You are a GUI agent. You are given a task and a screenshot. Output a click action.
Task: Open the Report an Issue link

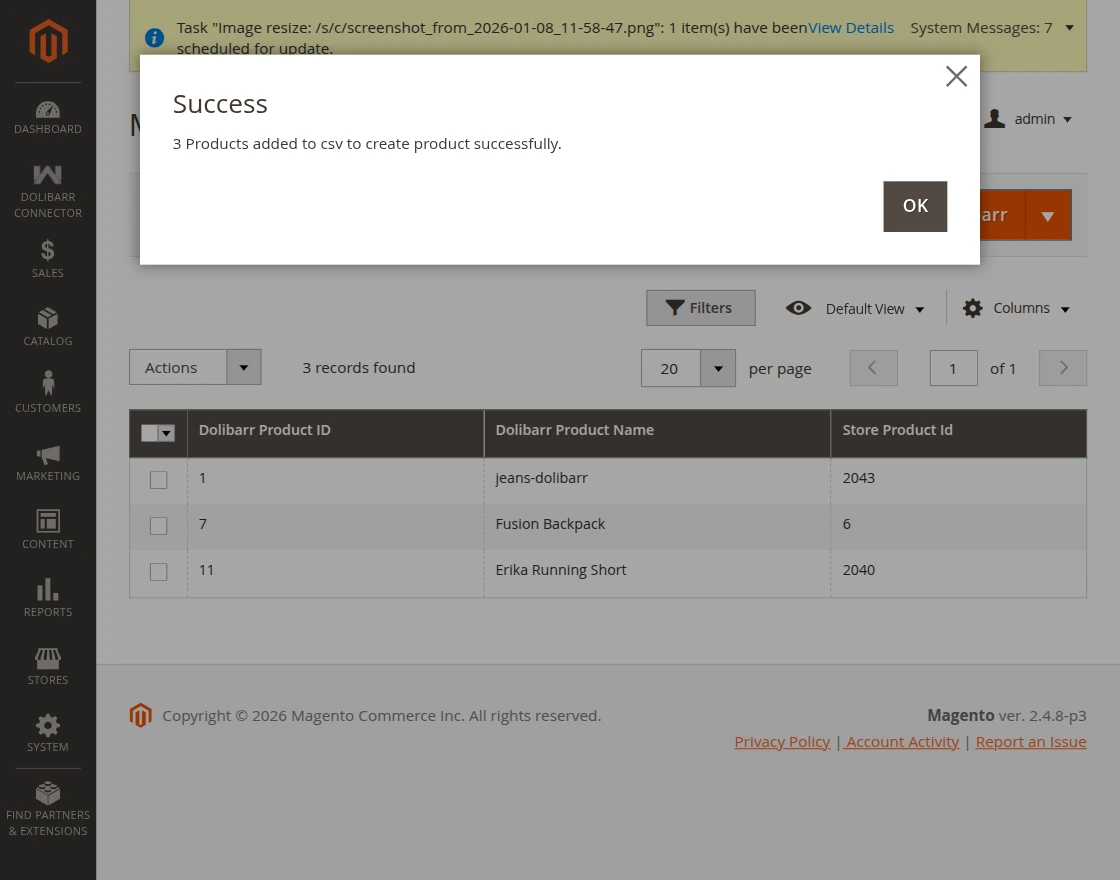1031,741
